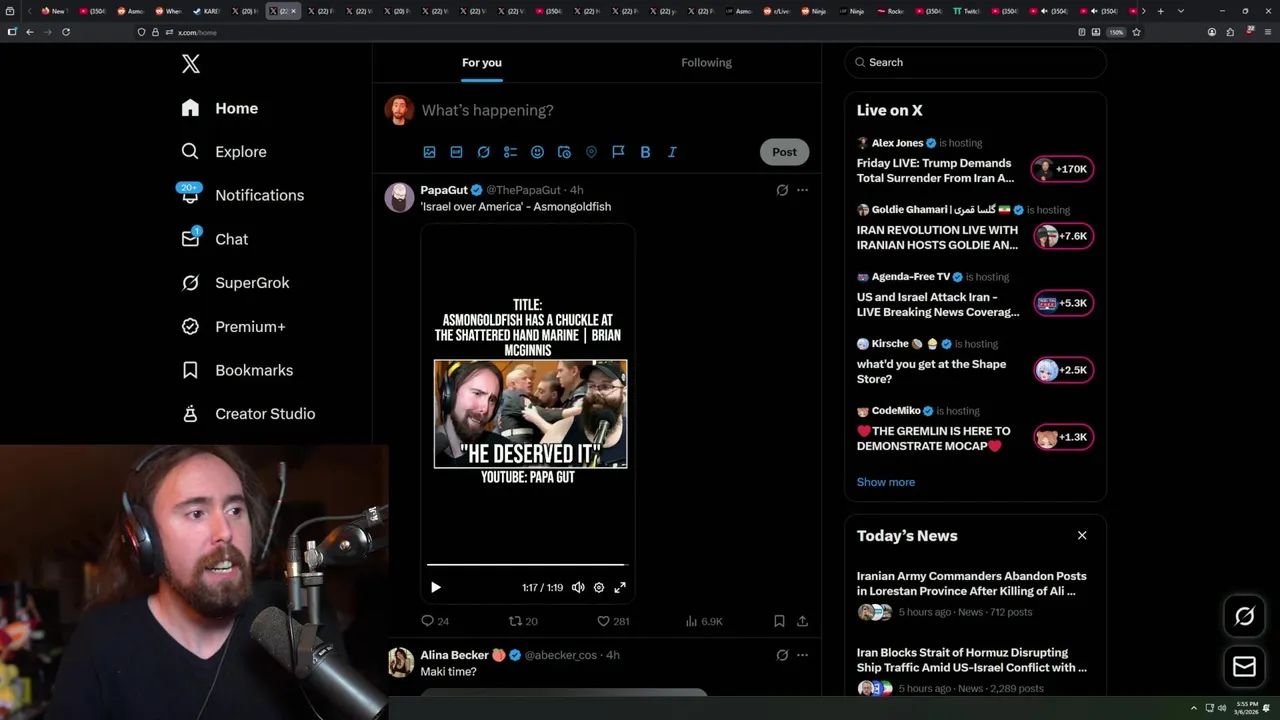This screenshot has height=720, width=1280.
Task: Click the Post button
Action: (x=784, y=152)
